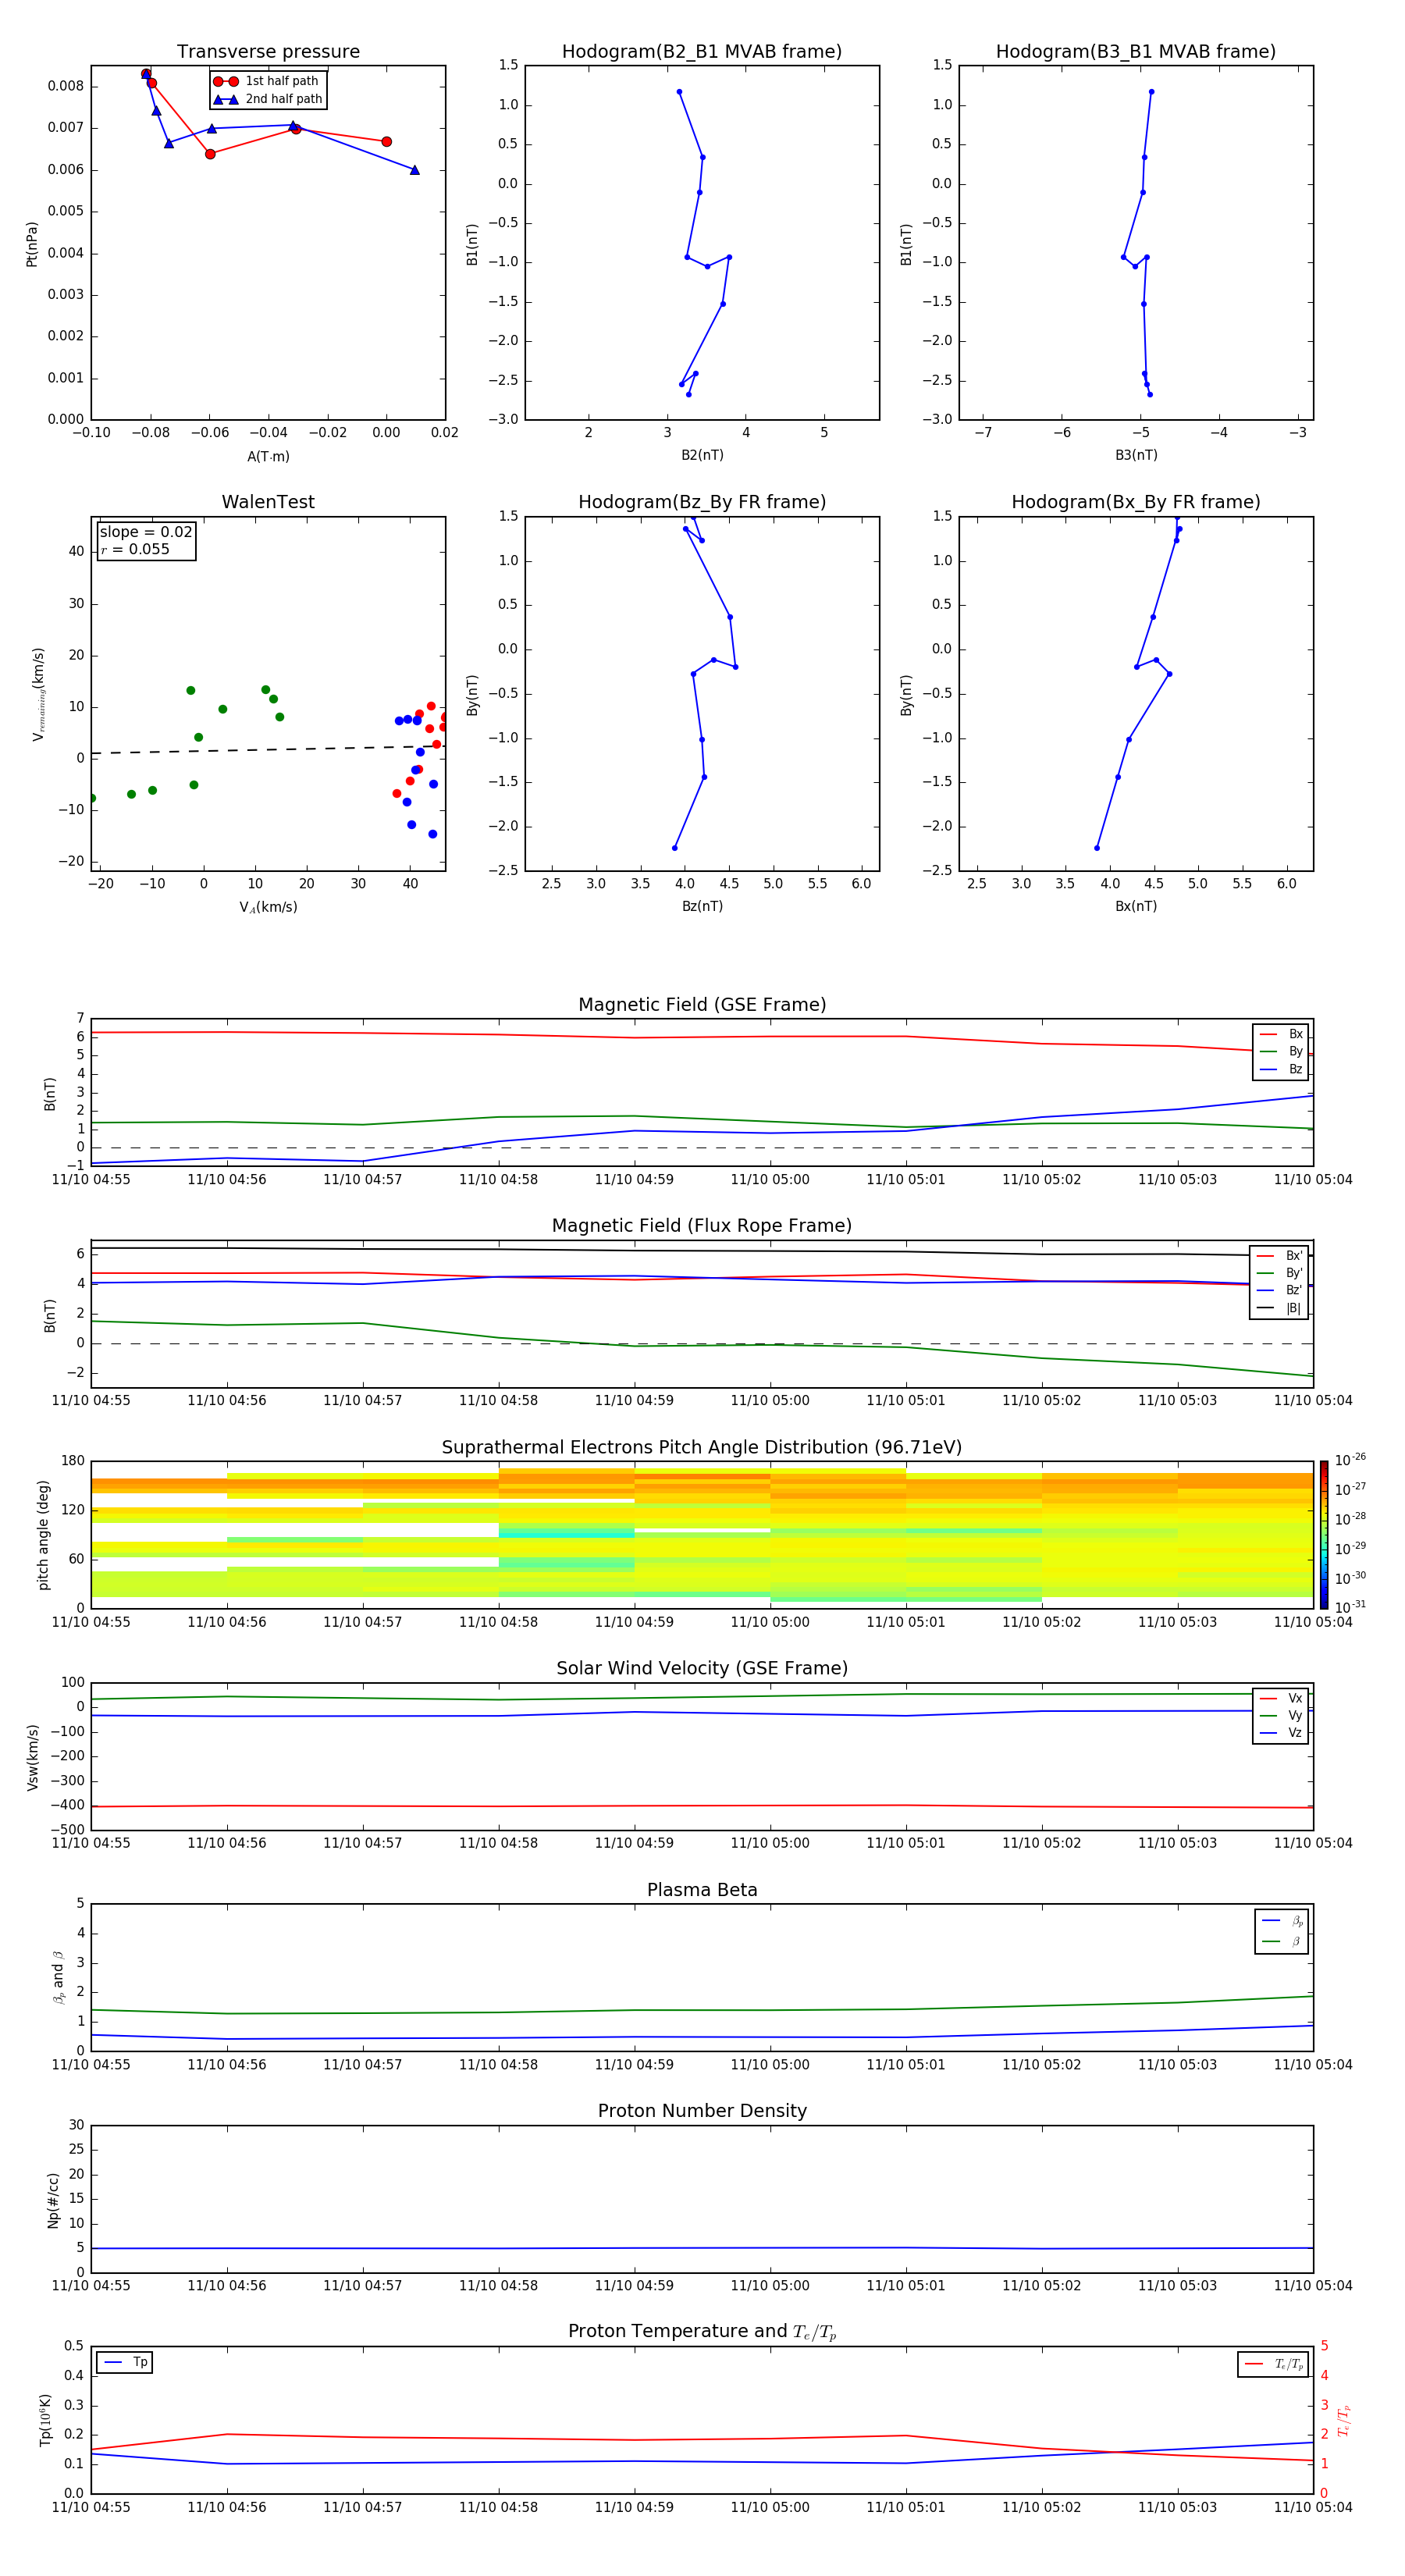Select the Tp legend entry
This screenshot has width=1405, height=2576.
tap(125, 2362)
